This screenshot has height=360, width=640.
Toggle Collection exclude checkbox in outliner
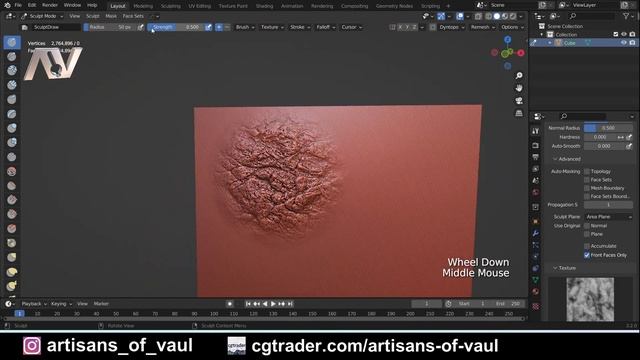(x=616, y=35)
